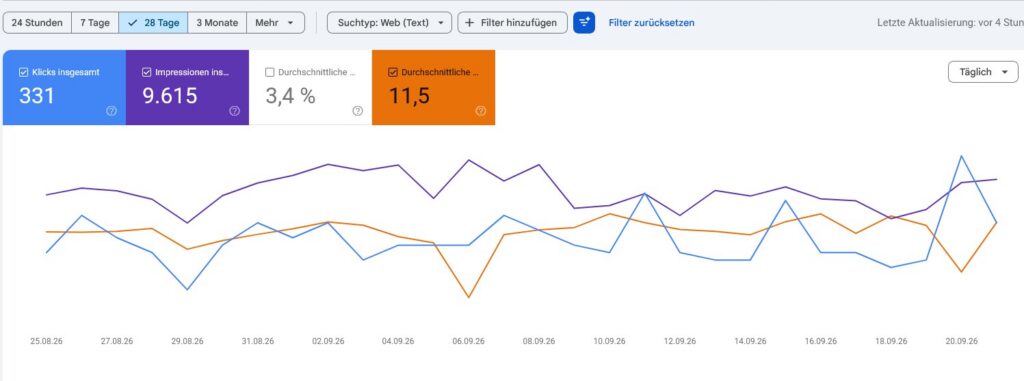
Task: Click the checkmark icon in 28 Tage
Action: tap(133, 22)
